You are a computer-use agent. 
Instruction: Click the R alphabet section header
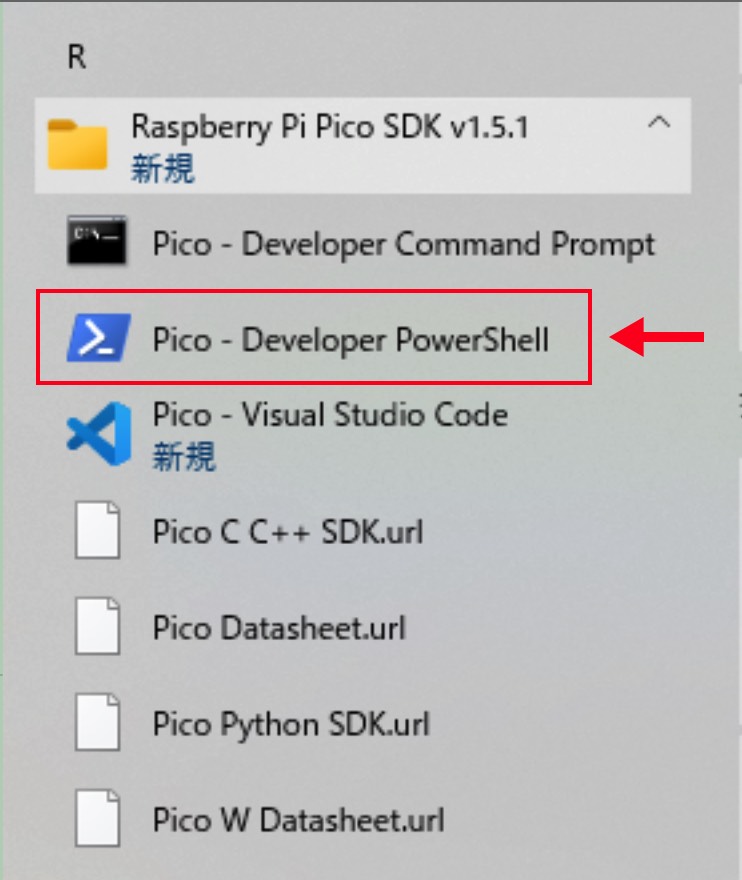click(77, 57)
